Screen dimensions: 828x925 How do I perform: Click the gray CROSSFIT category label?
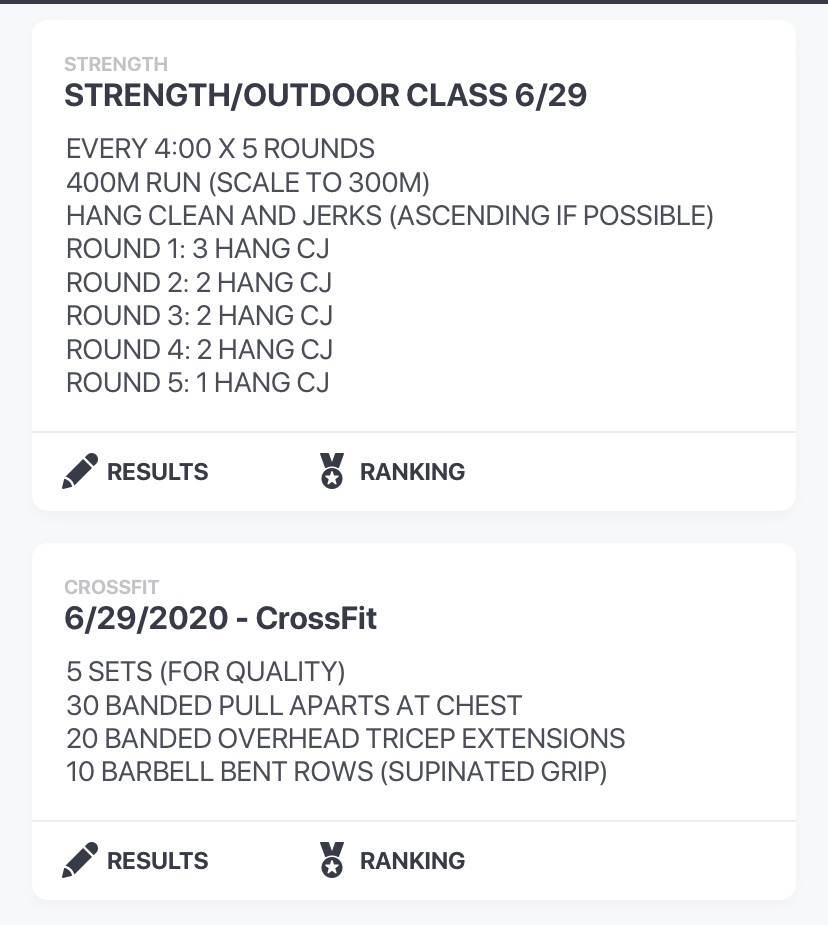(x=112, y=587)
